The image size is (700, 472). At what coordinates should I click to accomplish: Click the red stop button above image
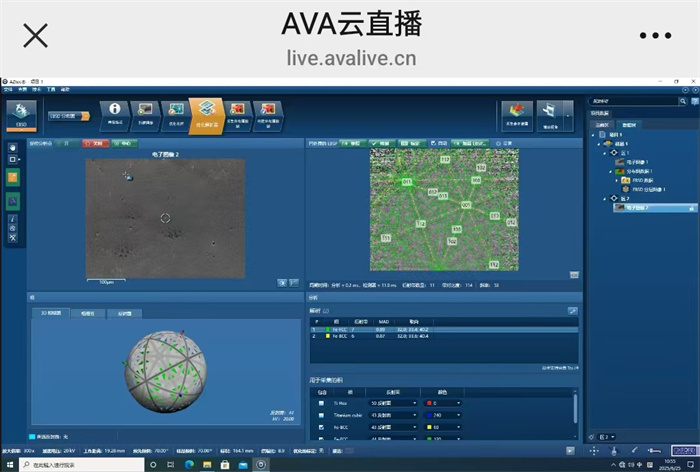click(x=96, y=144)
